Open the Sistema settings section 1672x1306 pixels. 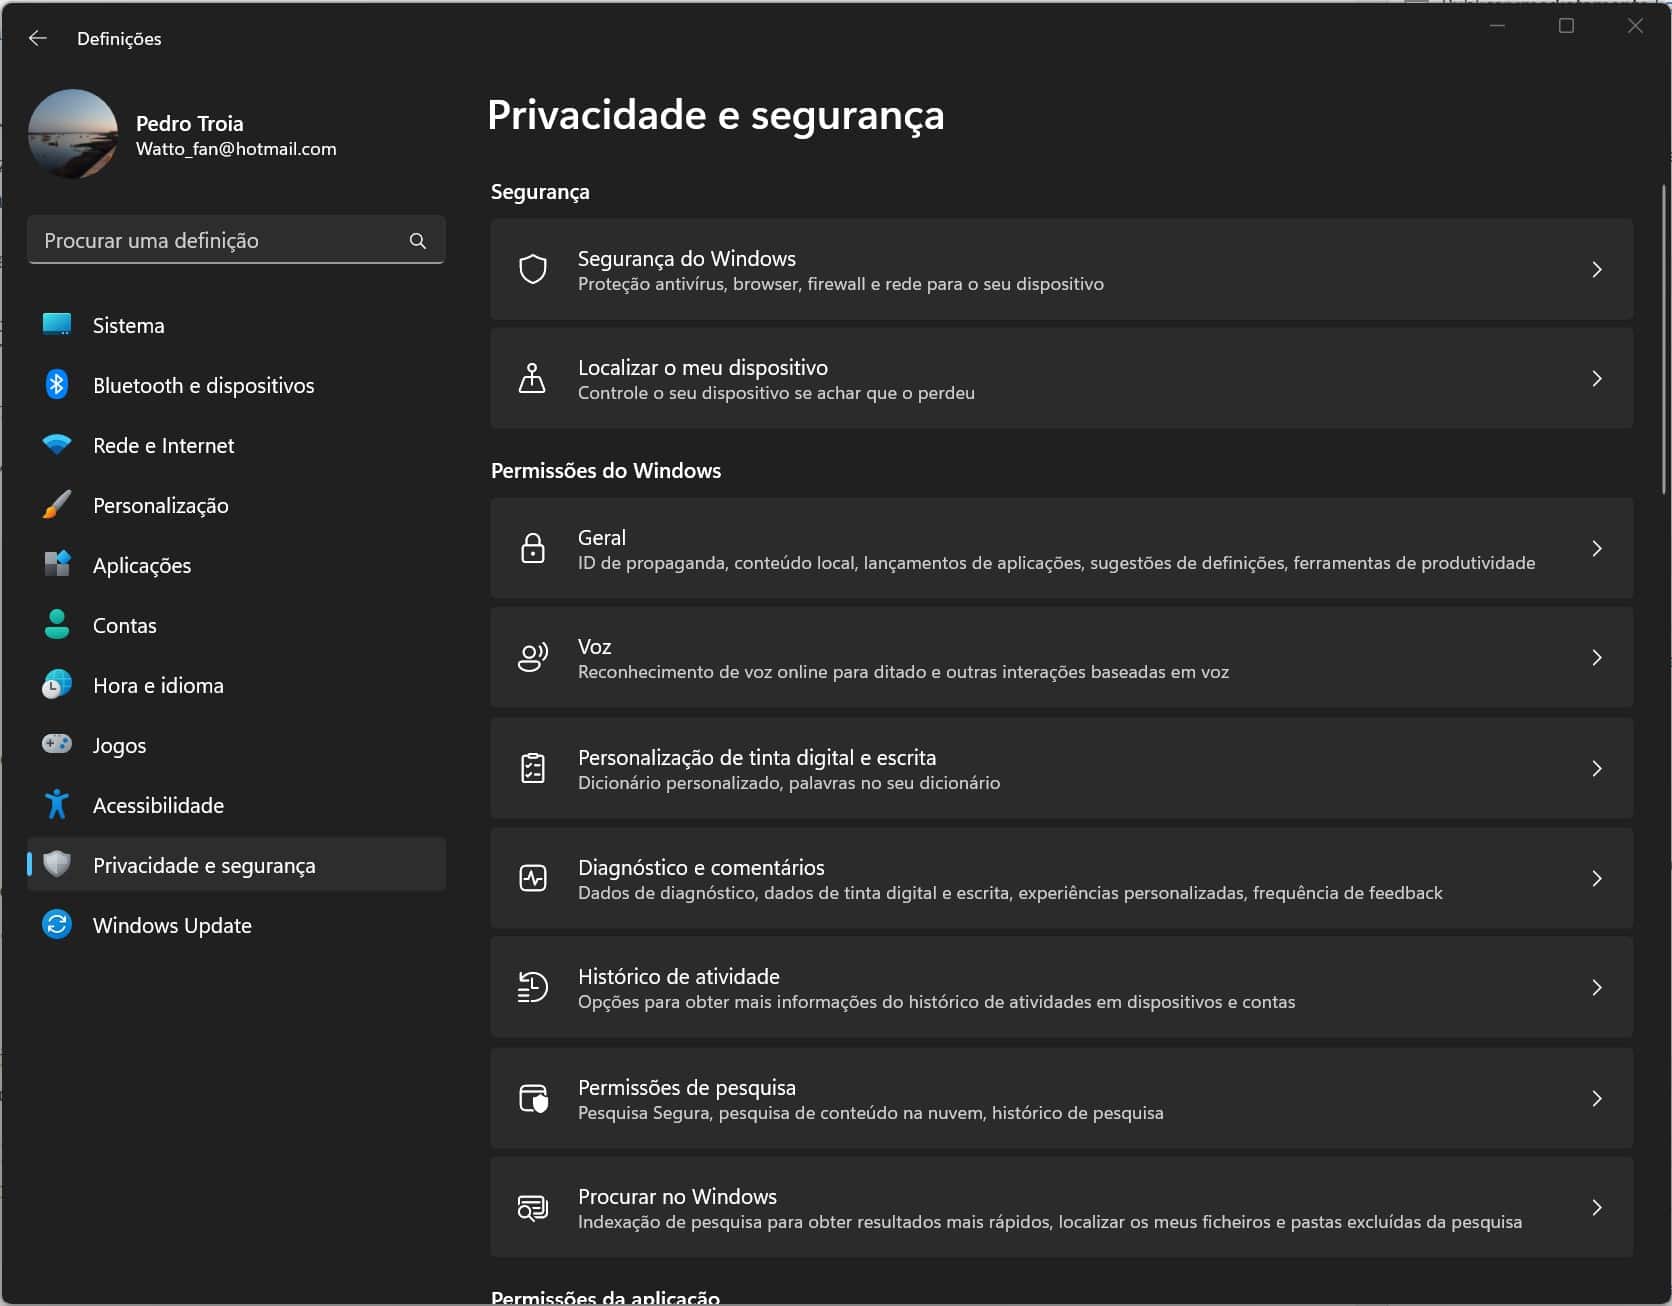pos(128,325)
